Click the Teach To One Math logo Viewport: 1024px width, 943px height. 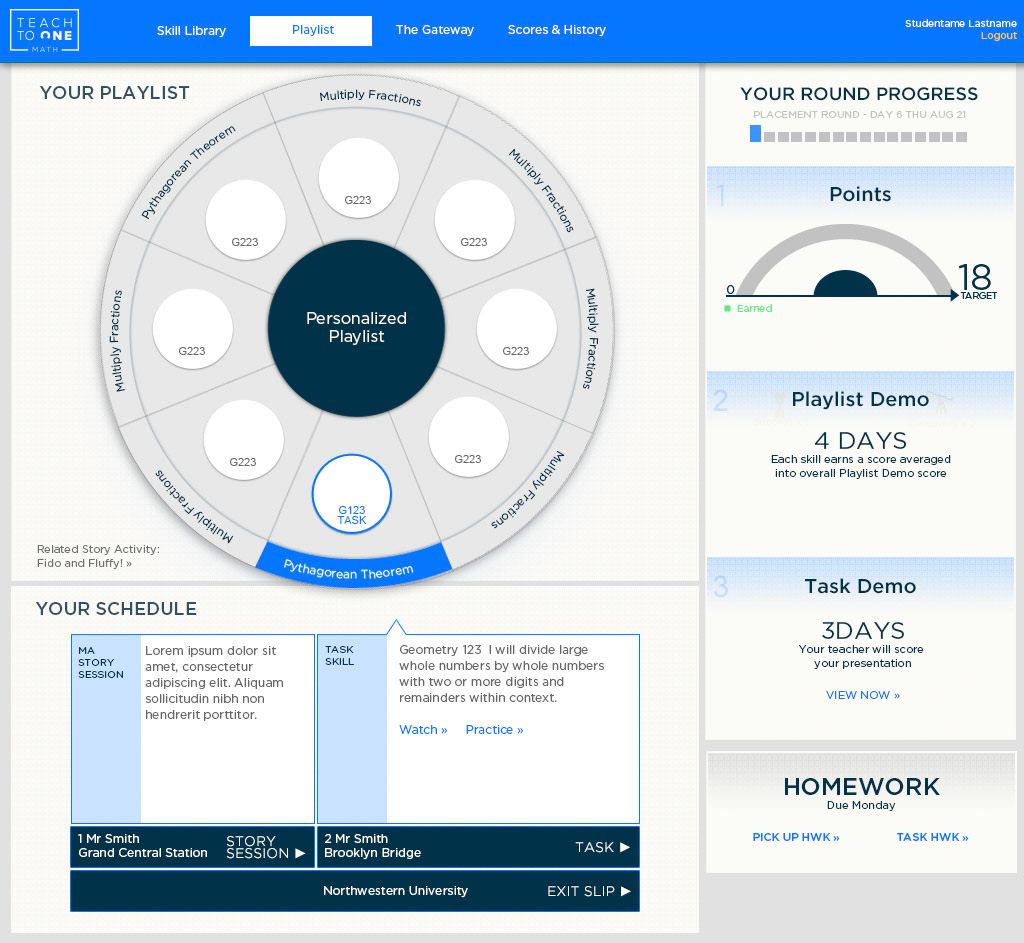[44, 30]
